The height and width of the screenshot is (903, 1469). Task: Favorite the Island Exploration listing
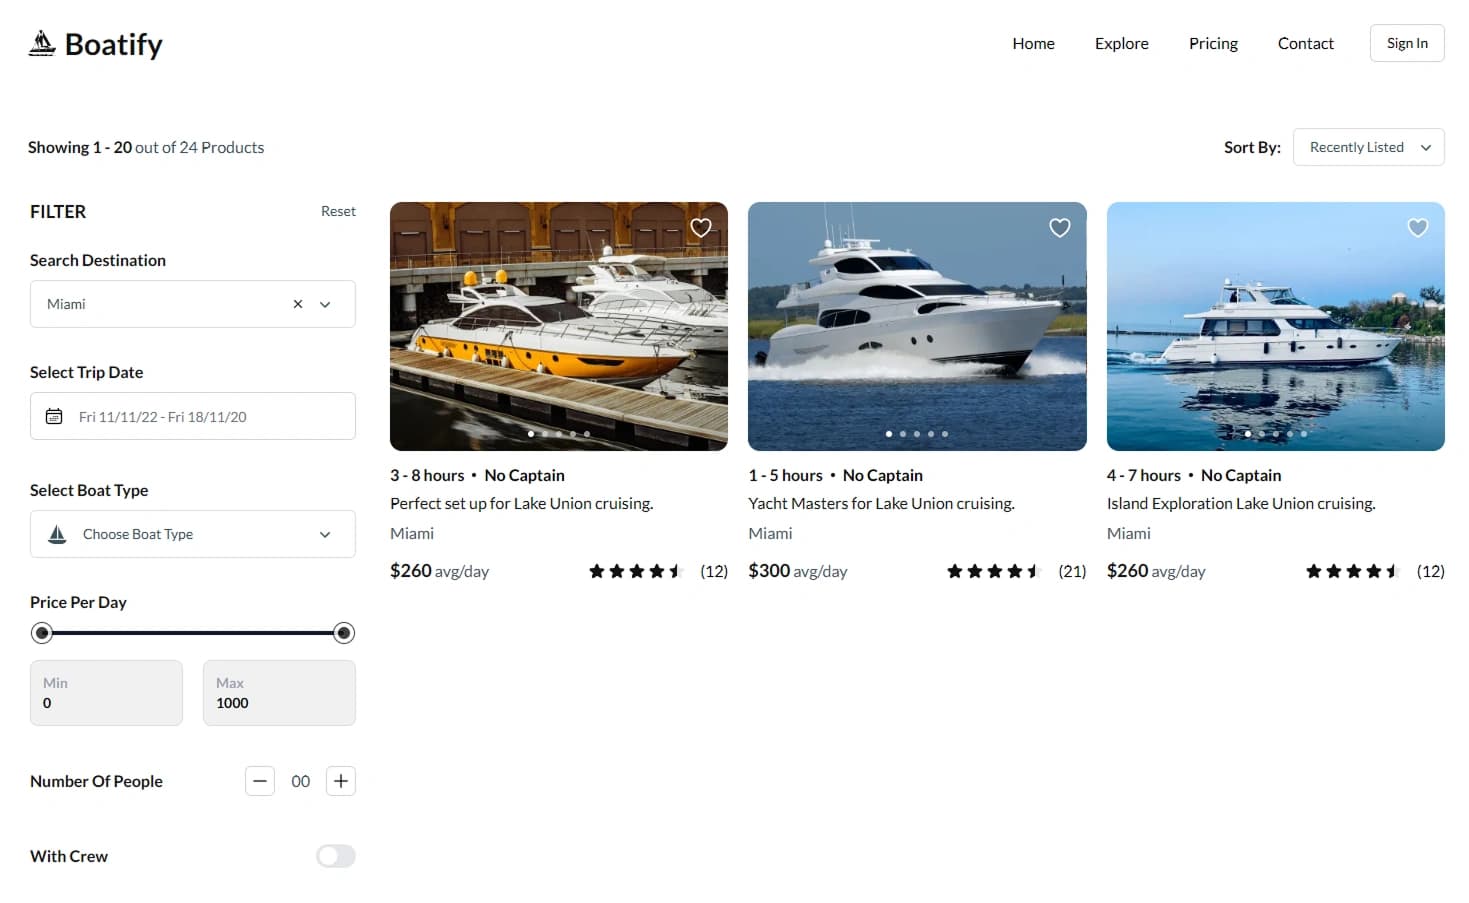point(1417,227)
